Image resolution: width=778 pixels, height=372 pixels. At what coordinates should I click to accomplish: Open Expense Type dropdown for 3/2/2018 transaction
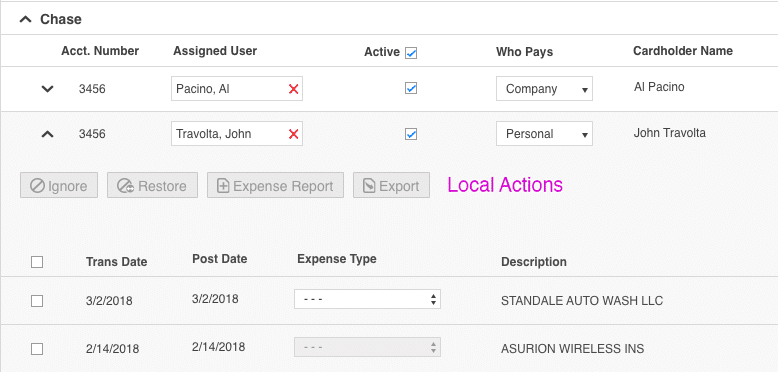click(x=367, y=299)
